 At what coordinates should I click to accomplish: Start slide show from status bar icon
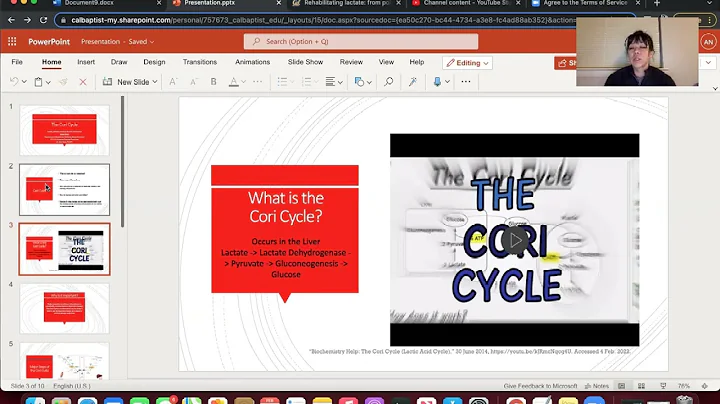click(x=663, y=386)
